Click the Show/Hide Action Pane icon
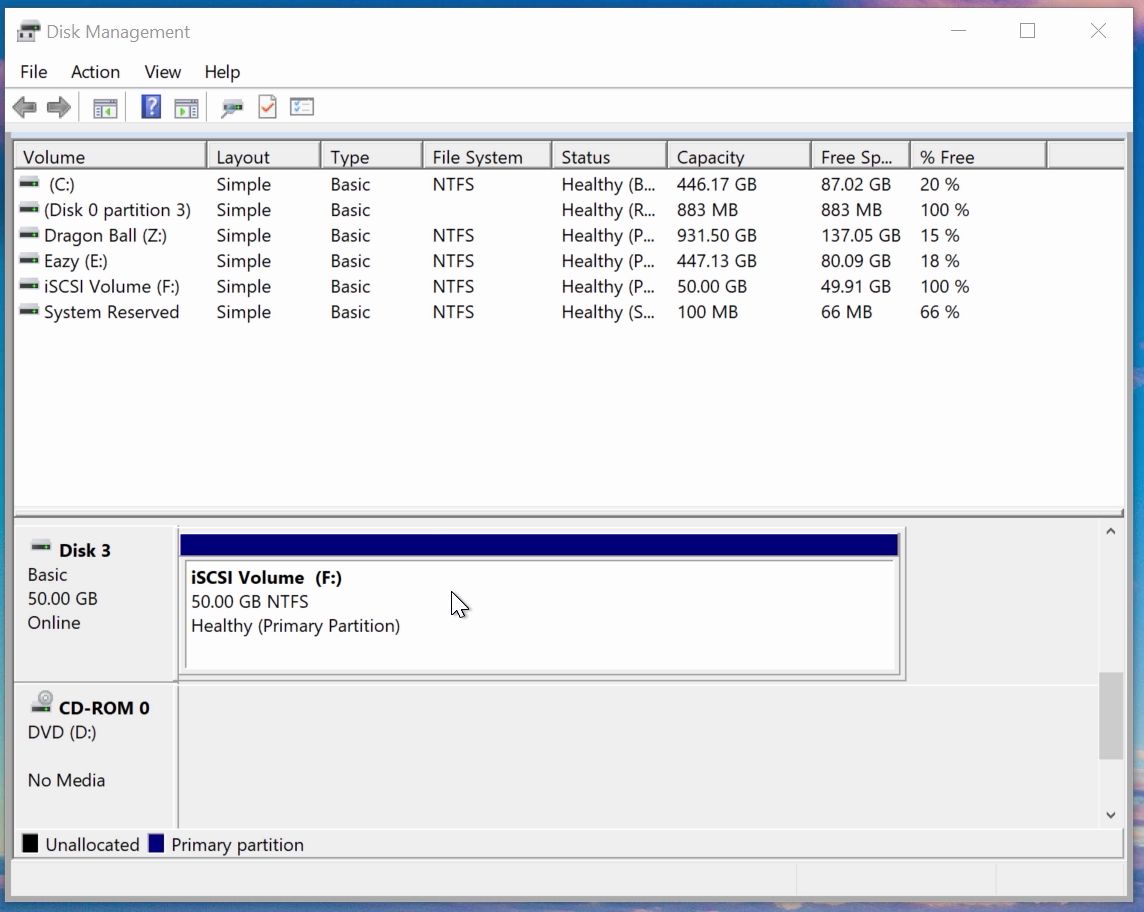Screen dimensions: 1144x912 click(x=186, y=107)
